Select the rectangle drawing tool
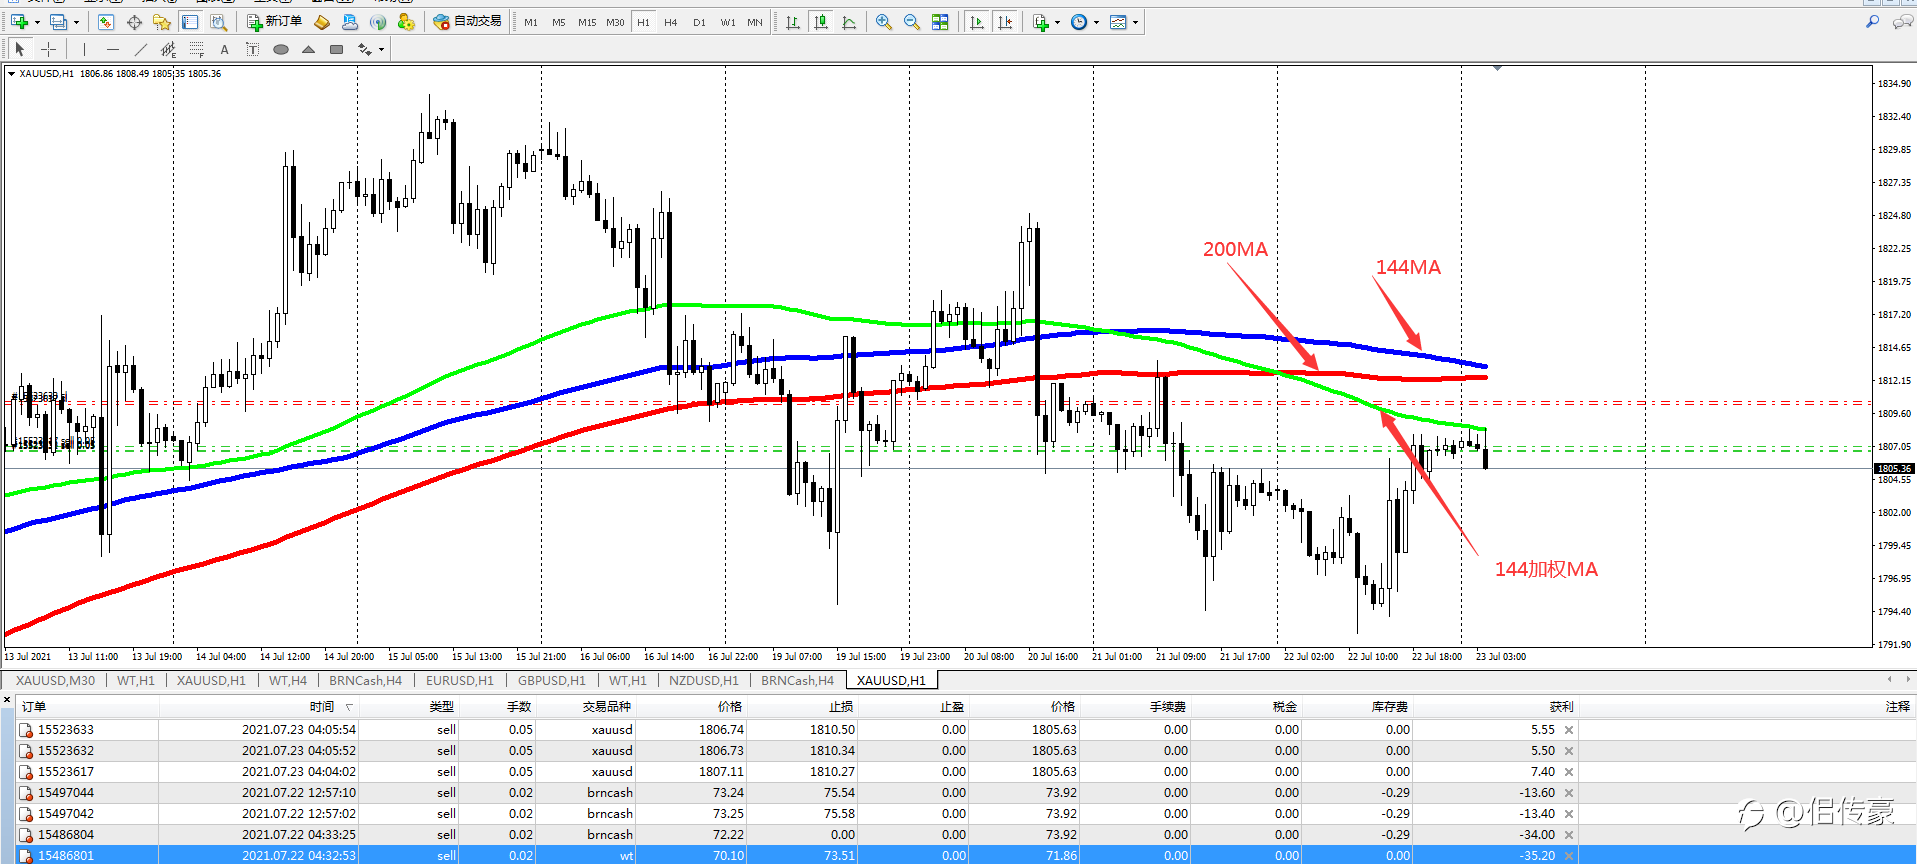Image resolution: width=1917 pixels, height=864 pixels. click(x=337, y=49)
